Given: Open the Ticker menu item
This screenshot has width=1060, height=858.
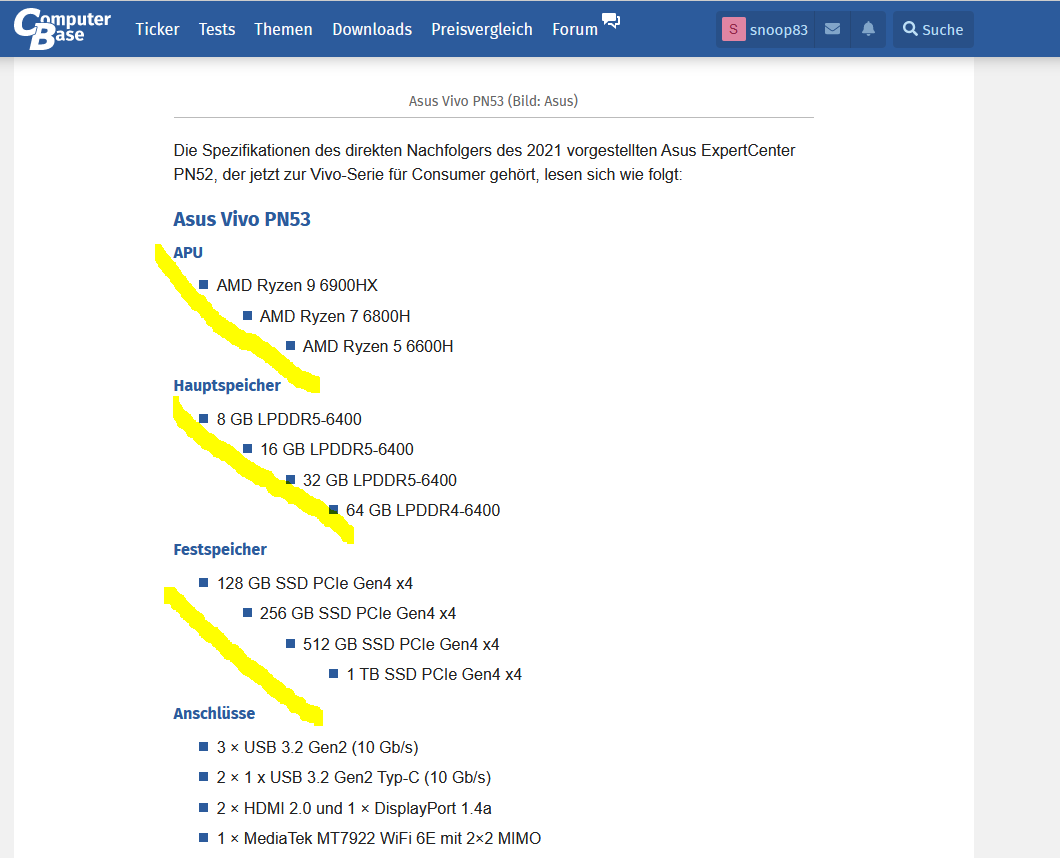Looking at the screenshot, I should click(x=157, y=29).
